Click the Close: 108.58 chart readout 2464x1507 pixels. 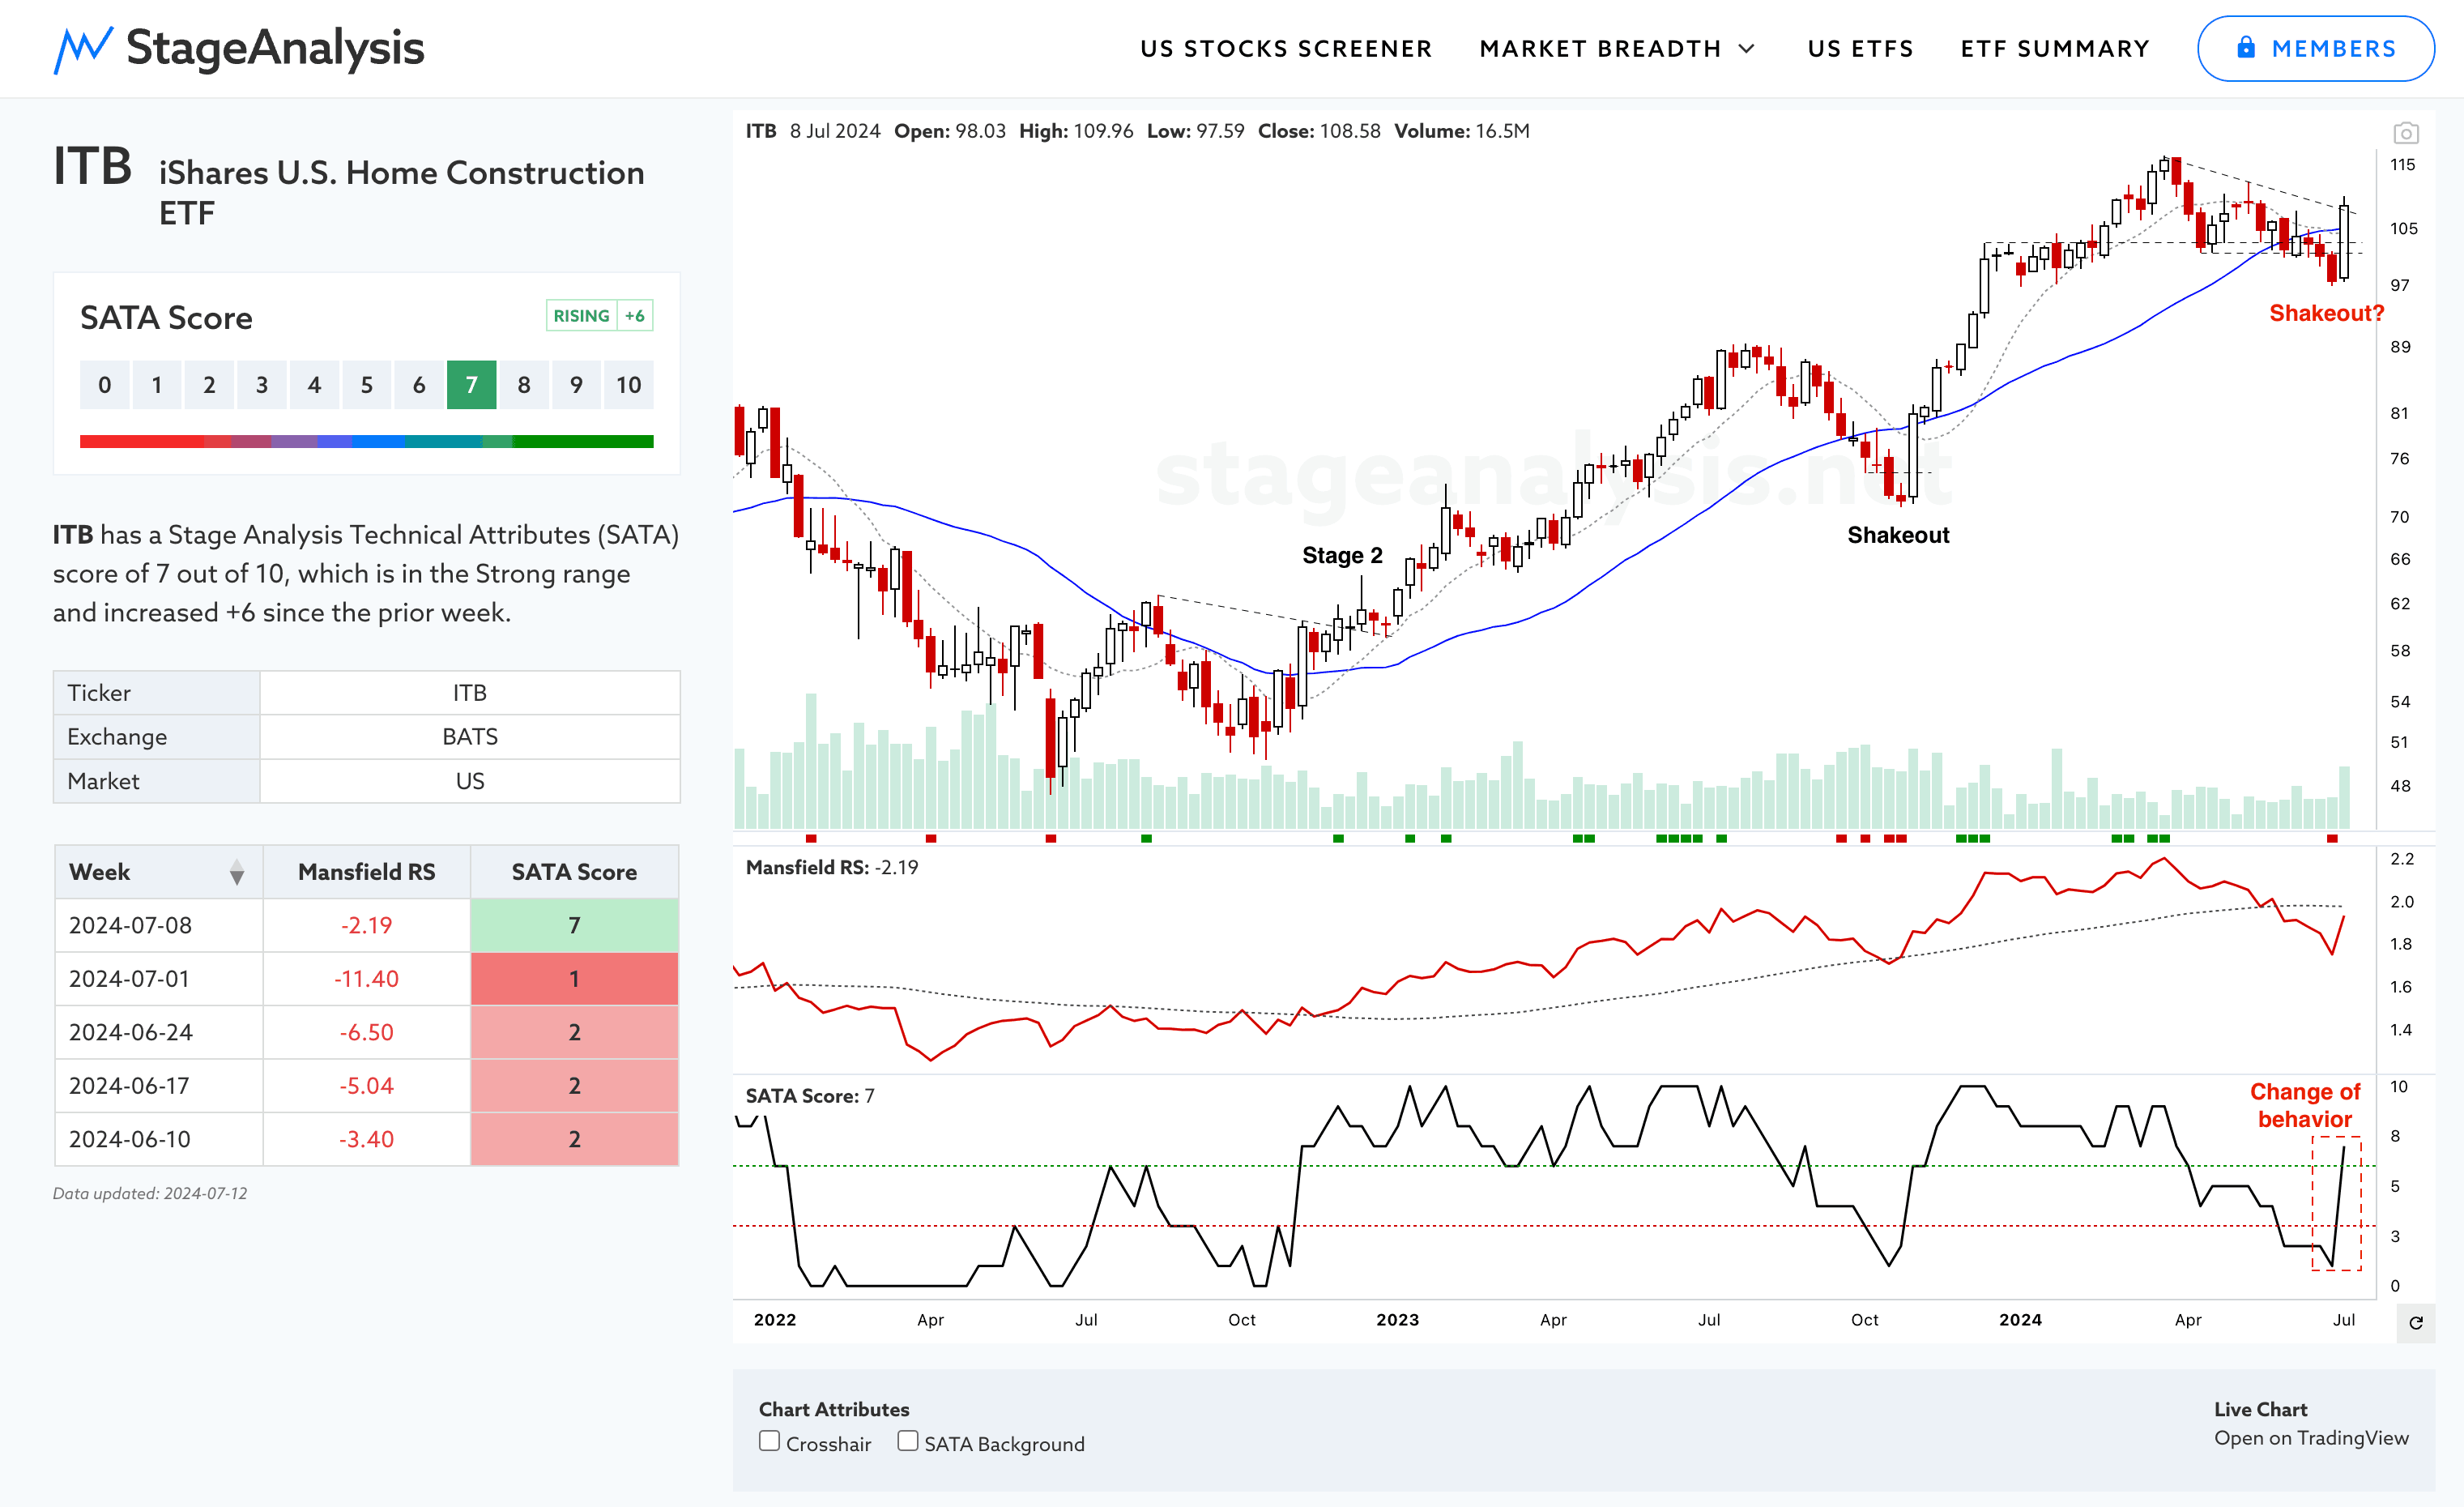(1319, 131)
